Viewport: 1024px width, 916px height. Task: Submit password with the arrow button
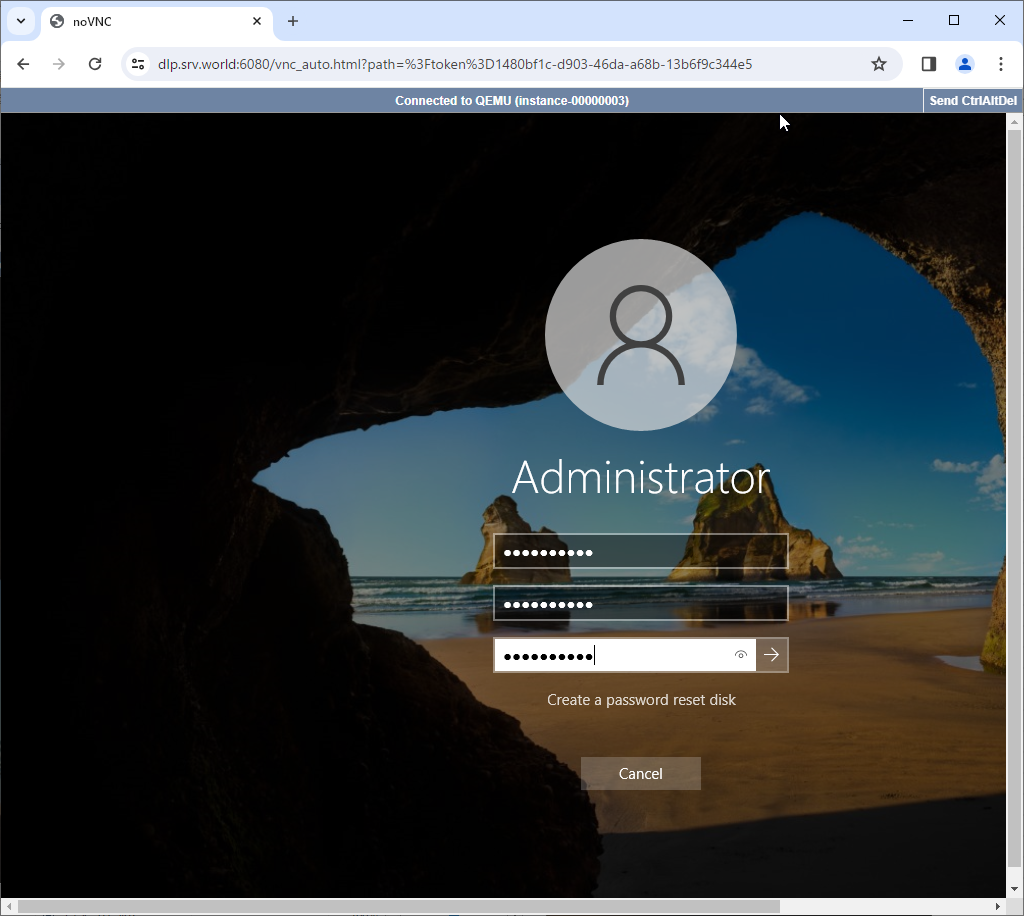pos(772,655)
